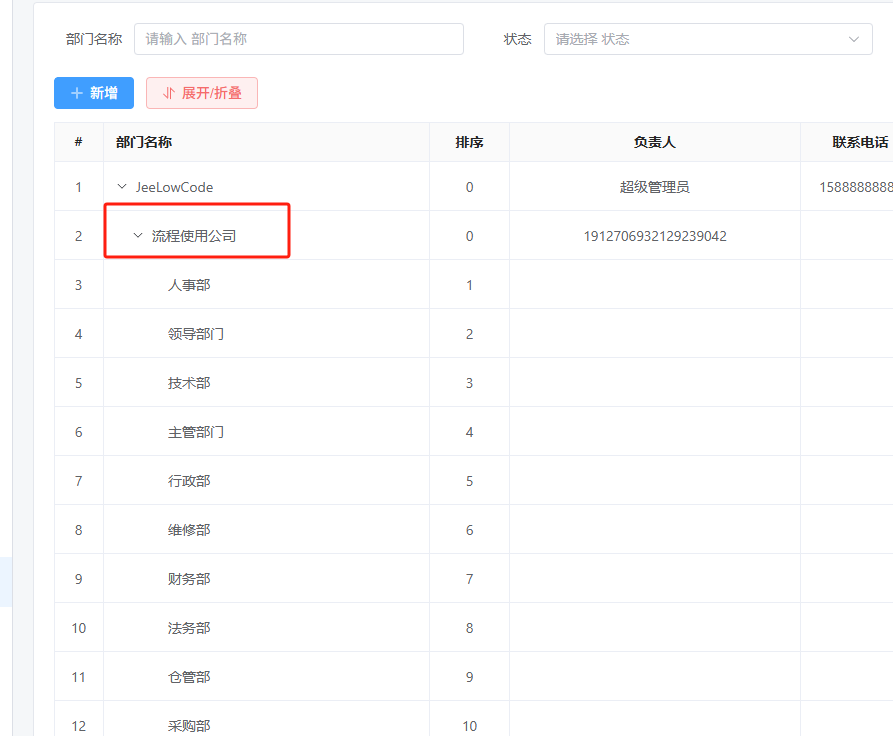Click the sort icon on 展开/折叠 button
Image resolution: width=893 pixels, height=736 pixels.
tap(168, 93)
